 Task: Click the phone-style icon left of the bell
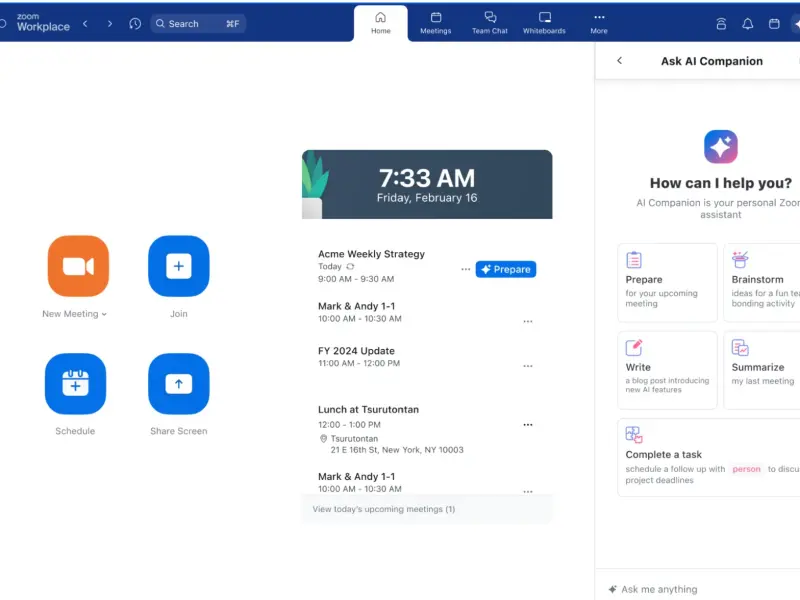coord(721,23)
